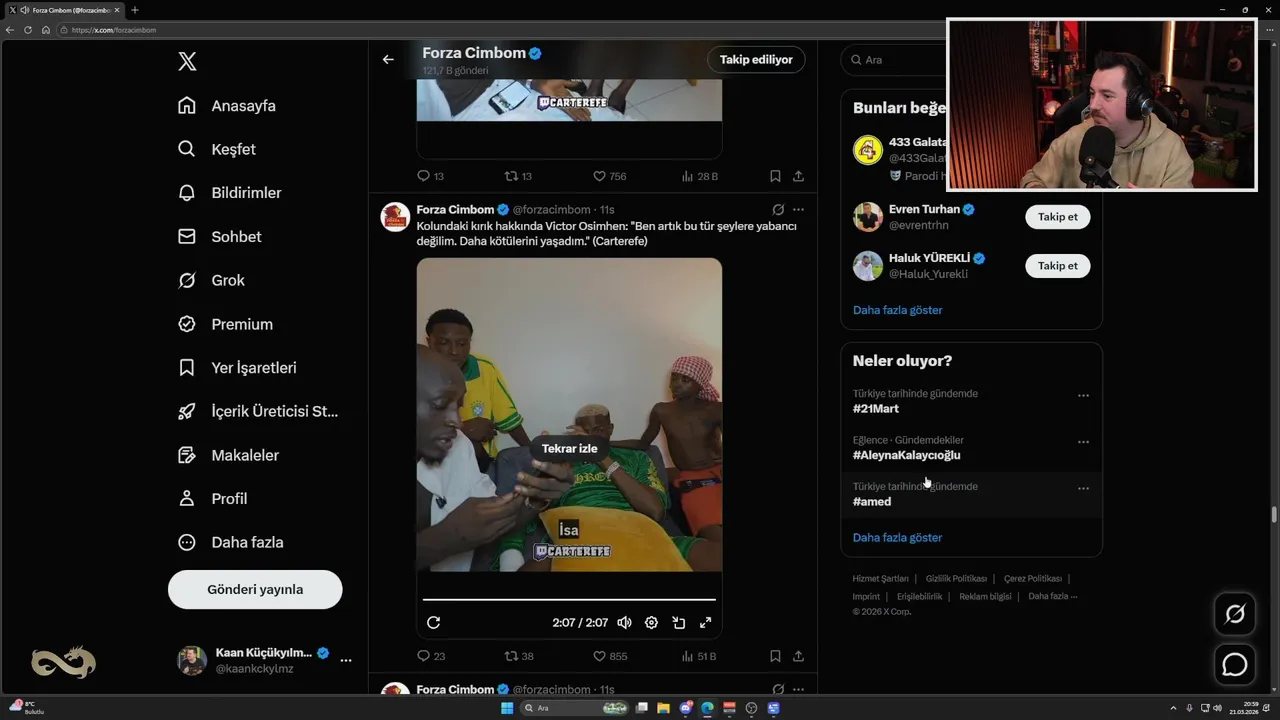
Task: Bookmark the post with 855 likes
Action: click(x=775, y=656)
